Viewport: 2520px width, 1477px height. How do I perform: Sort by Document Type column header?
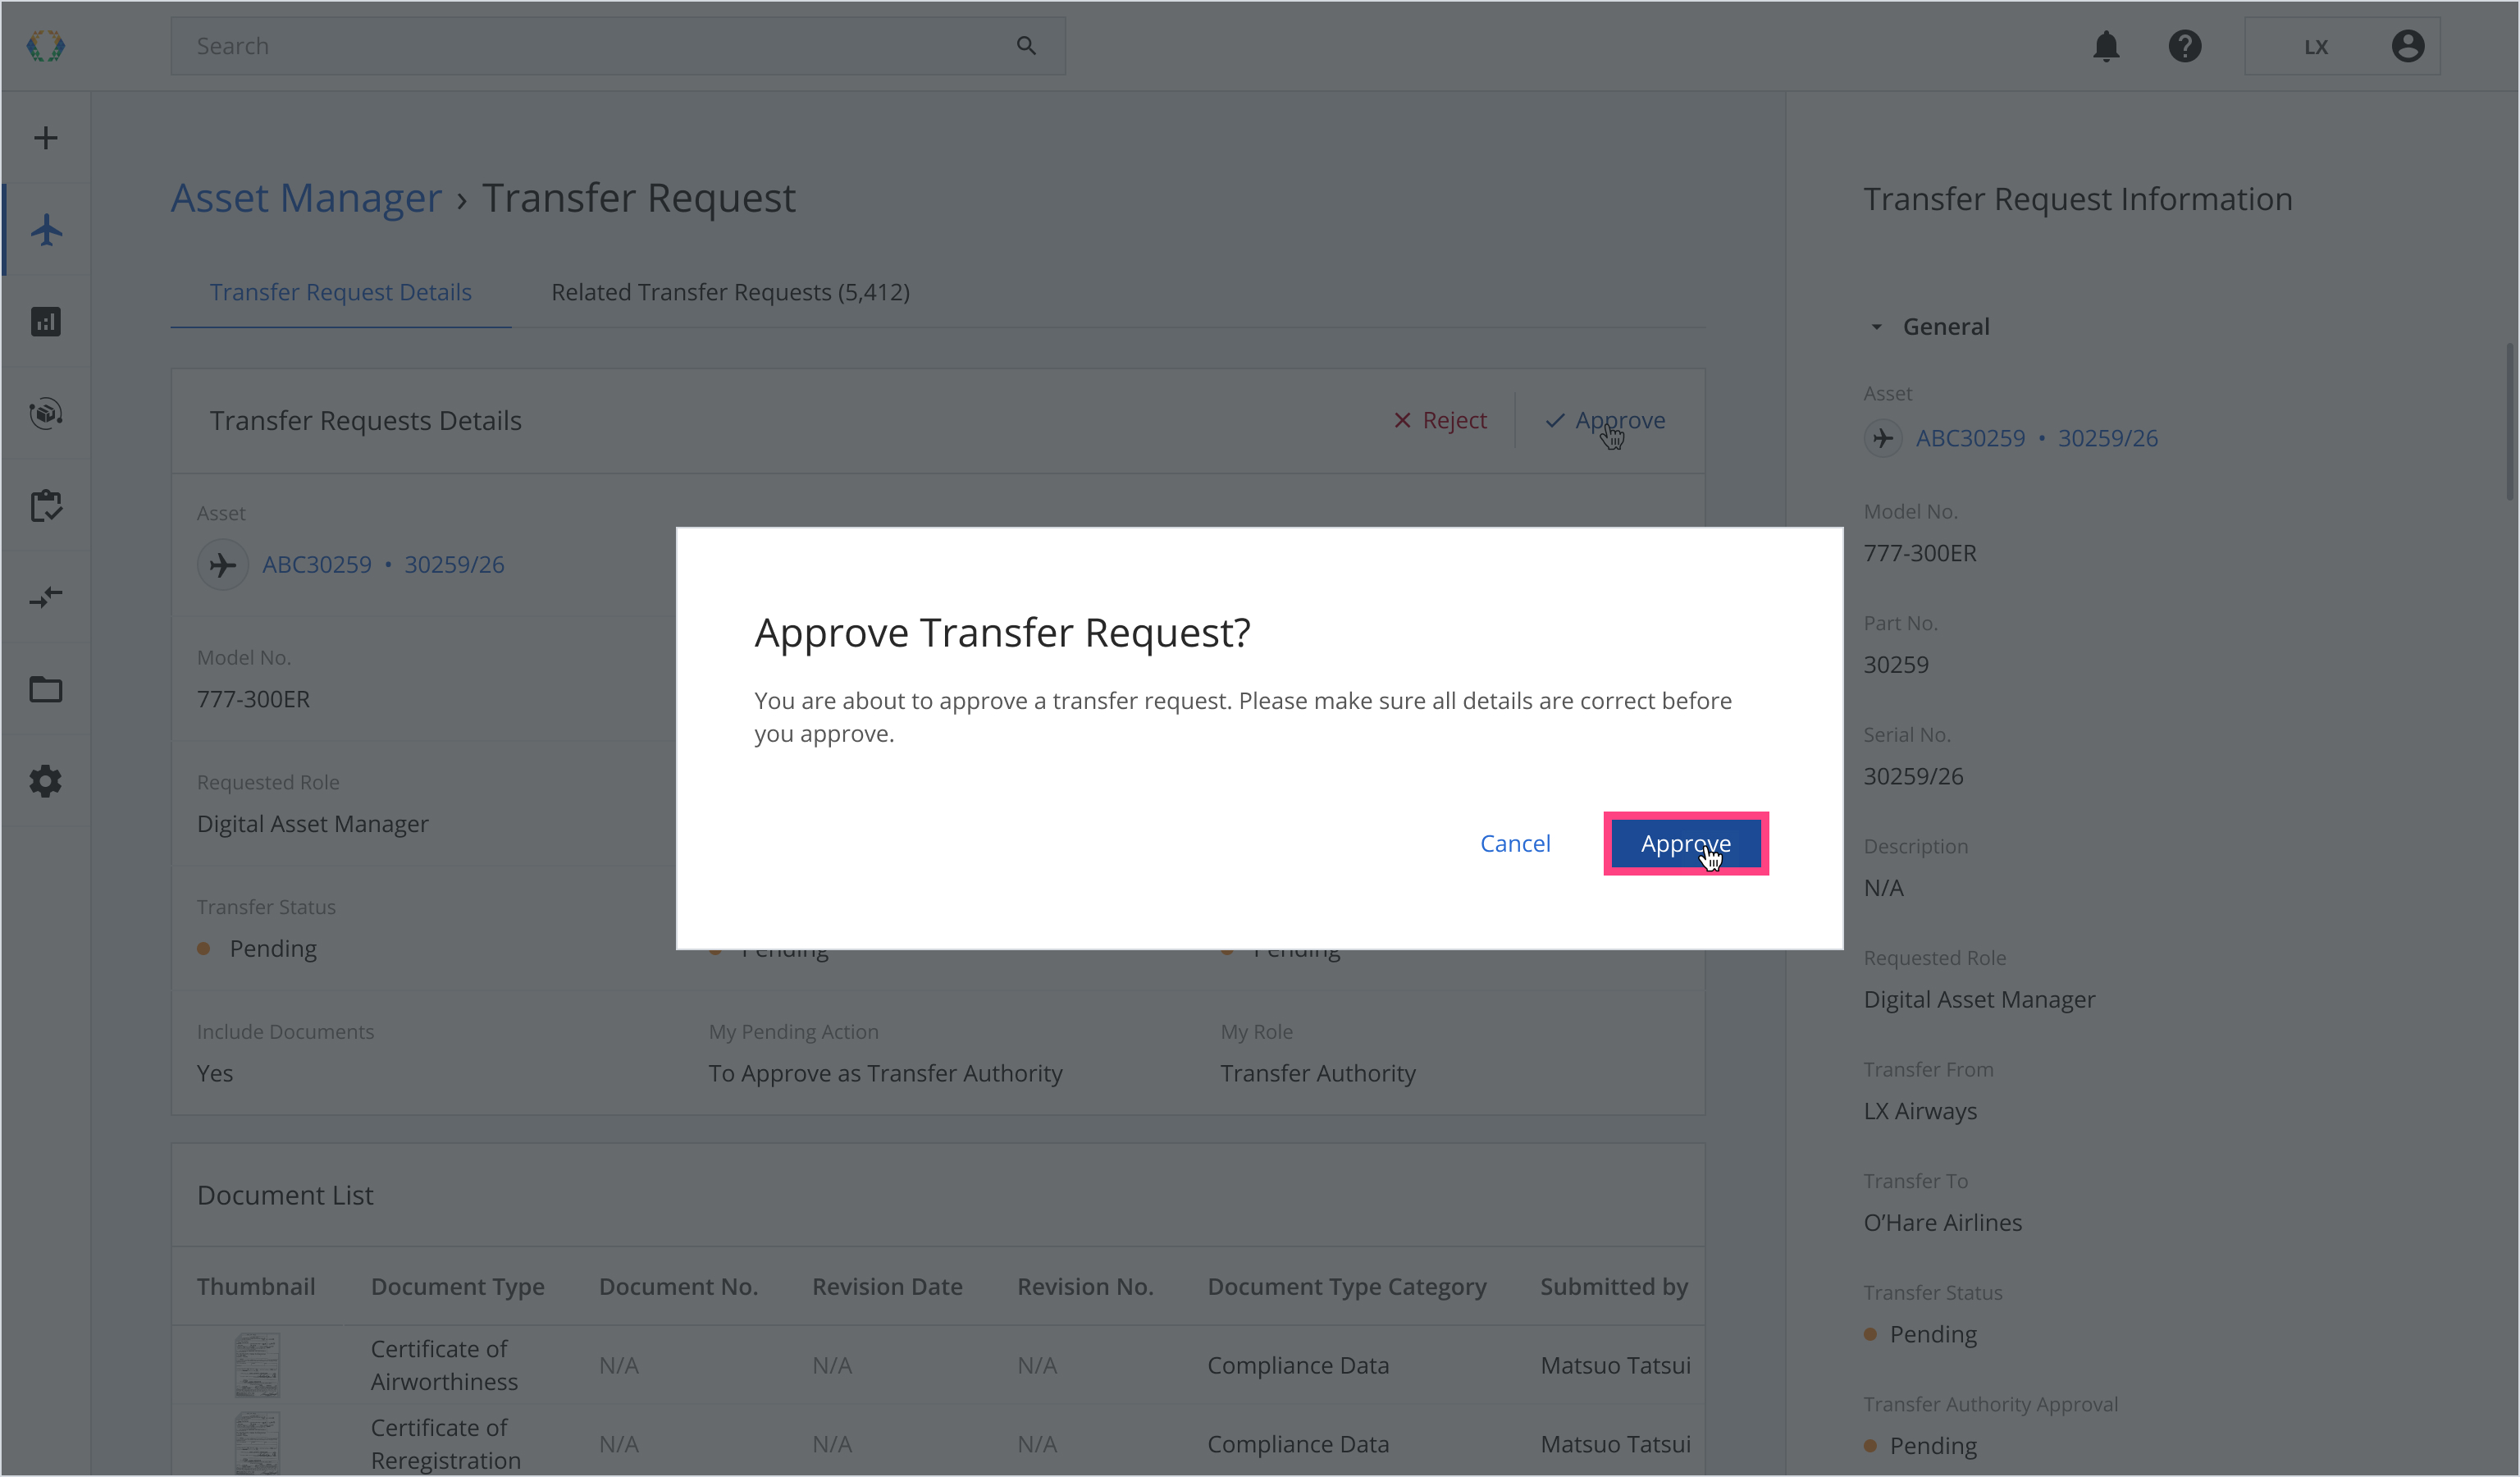[458, 1287]
